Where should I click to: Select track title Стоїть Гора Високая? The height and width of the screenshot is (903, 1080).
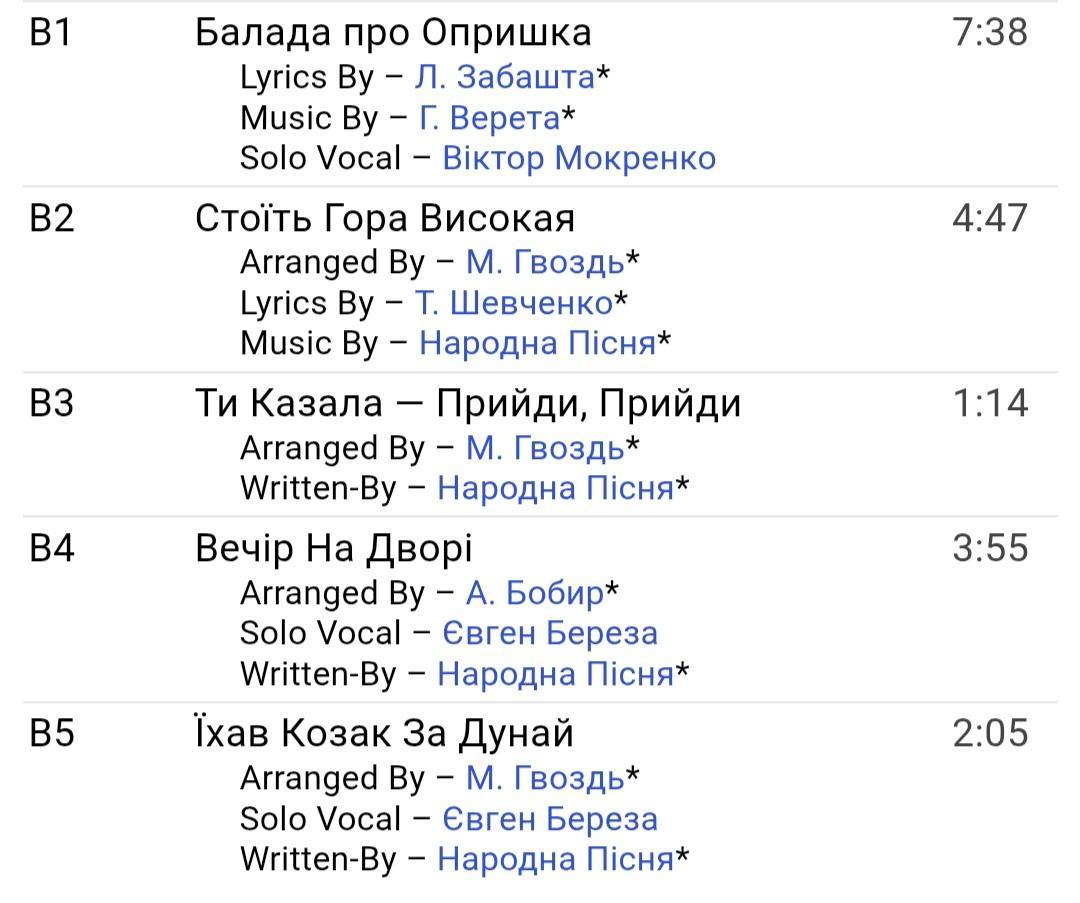[385, 218]
